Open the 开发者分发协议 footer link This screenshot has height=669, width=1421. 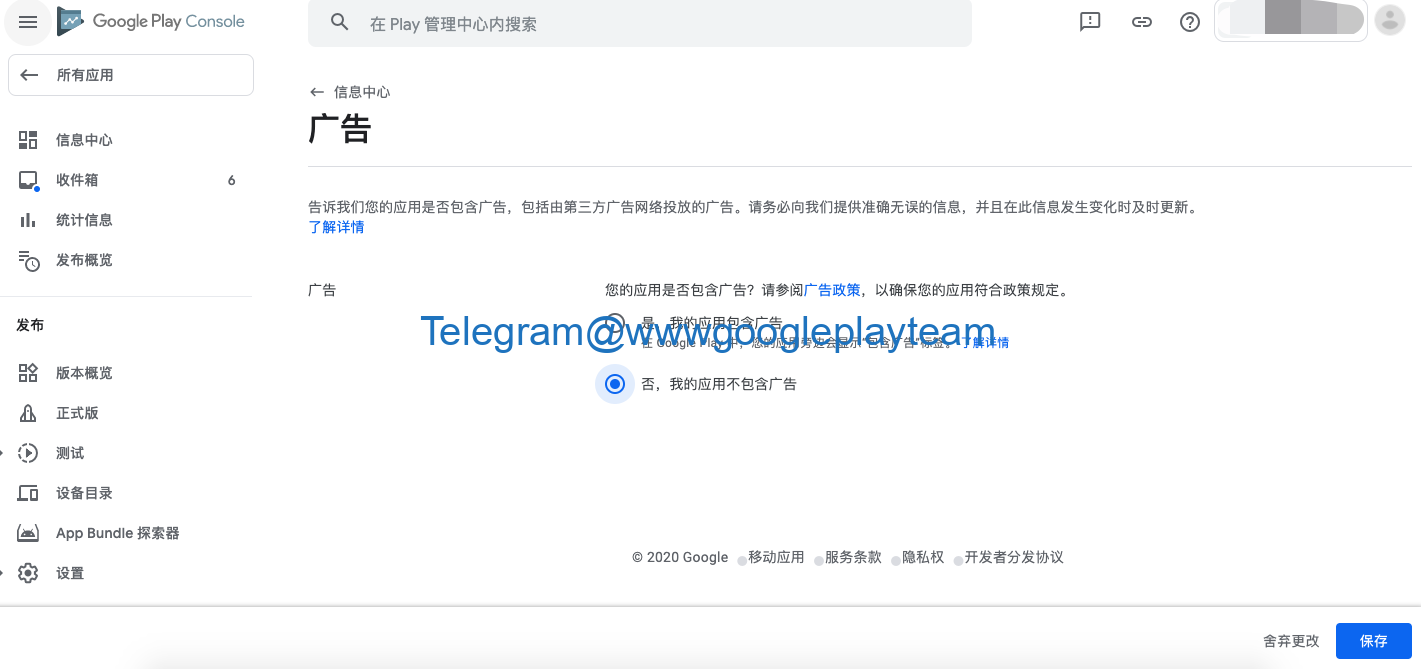pyautogui.click(x=1014, y=557)
